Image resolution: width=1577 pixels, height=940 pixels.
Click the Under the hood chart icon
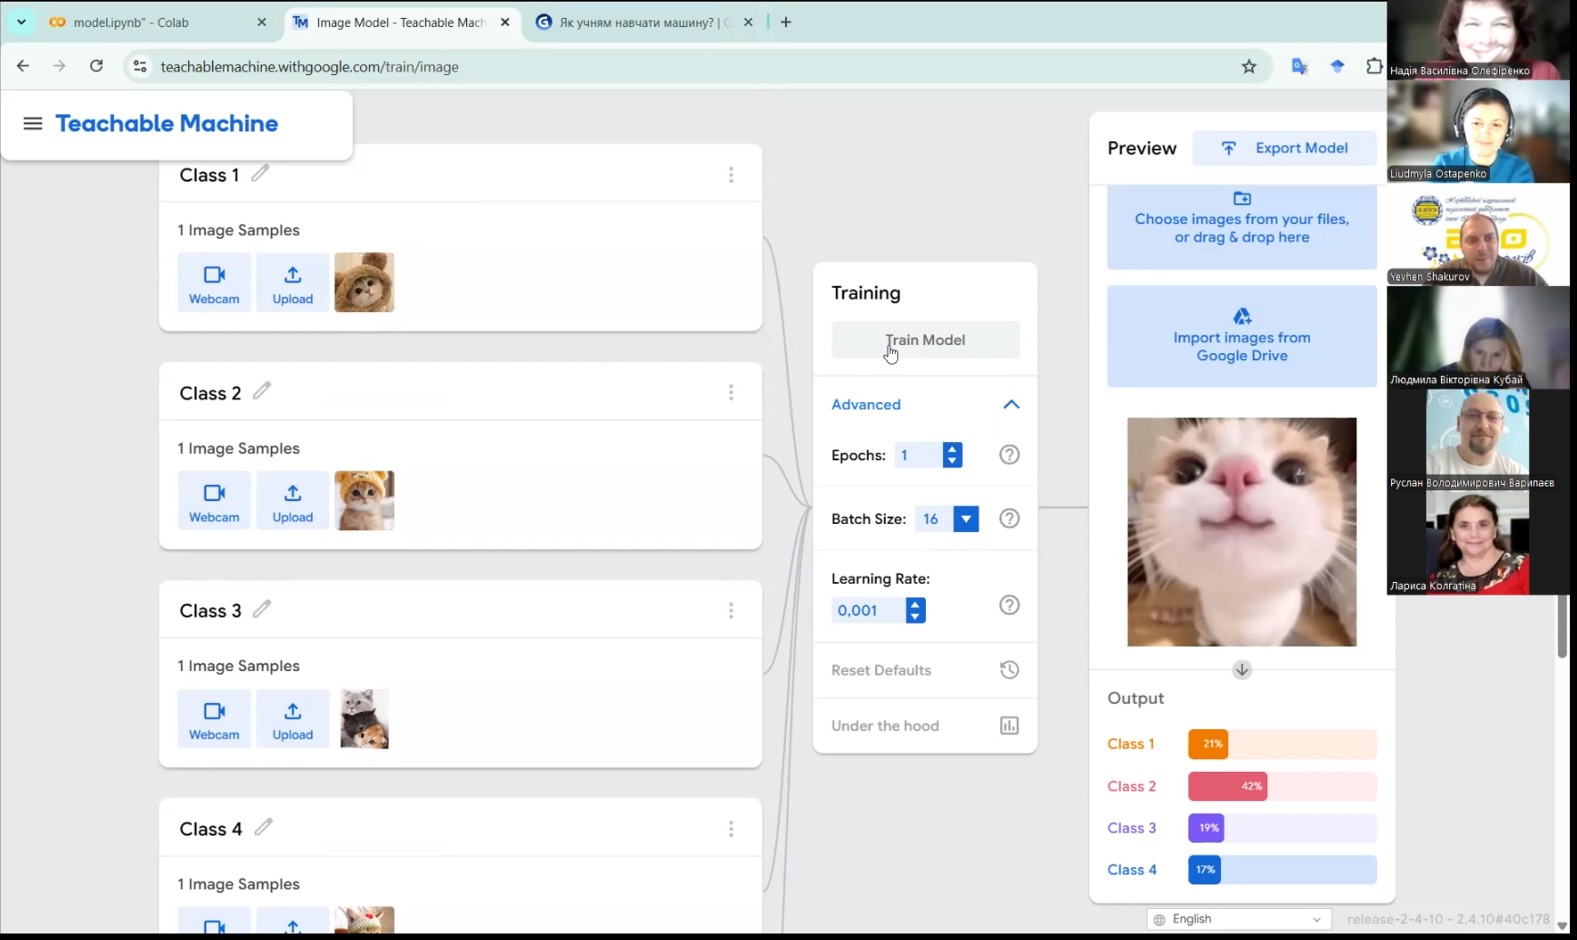point(1009,726)
